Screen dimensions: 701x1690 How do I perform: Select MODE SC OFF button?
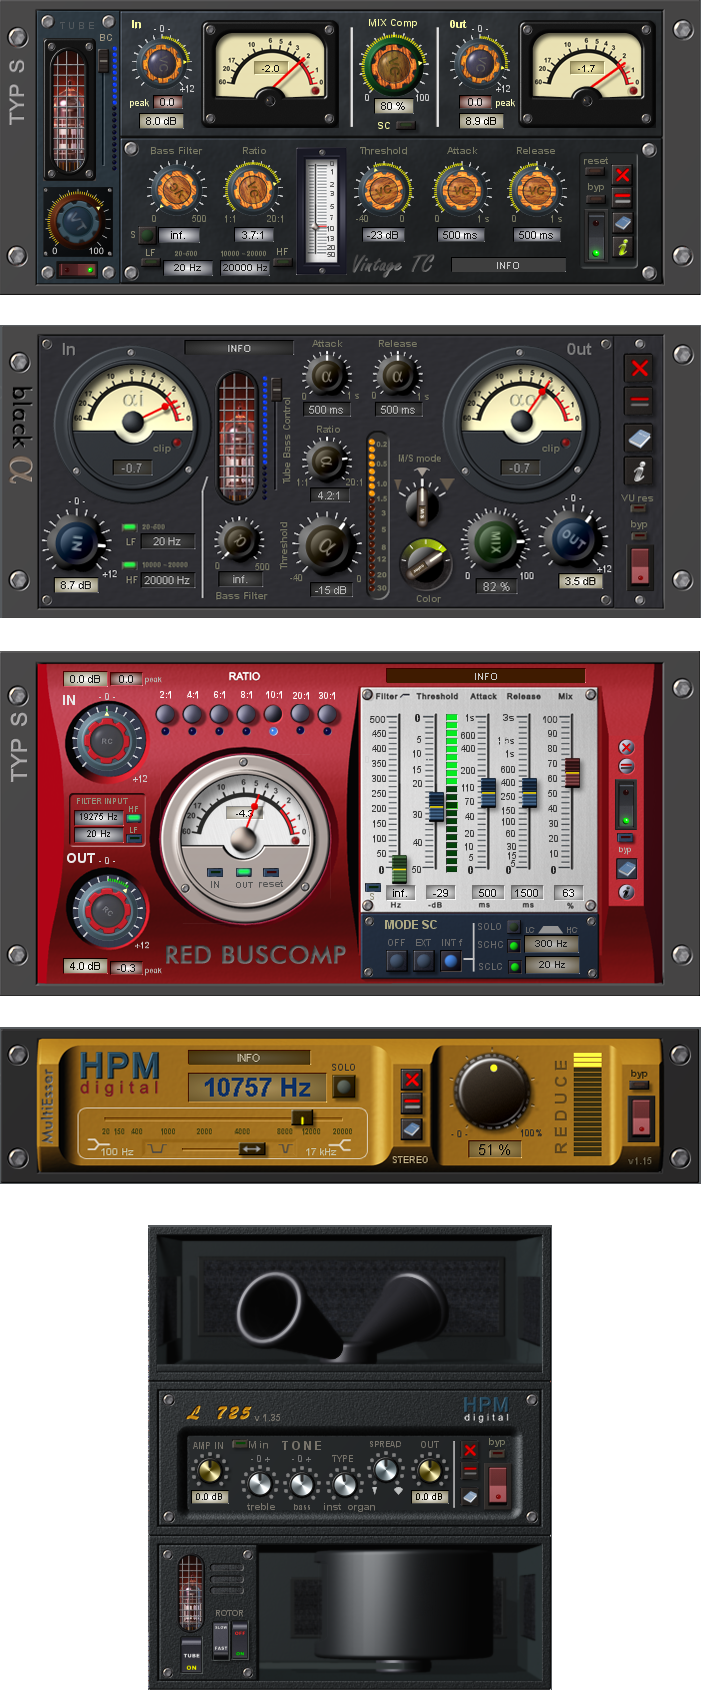coord(397,961)
